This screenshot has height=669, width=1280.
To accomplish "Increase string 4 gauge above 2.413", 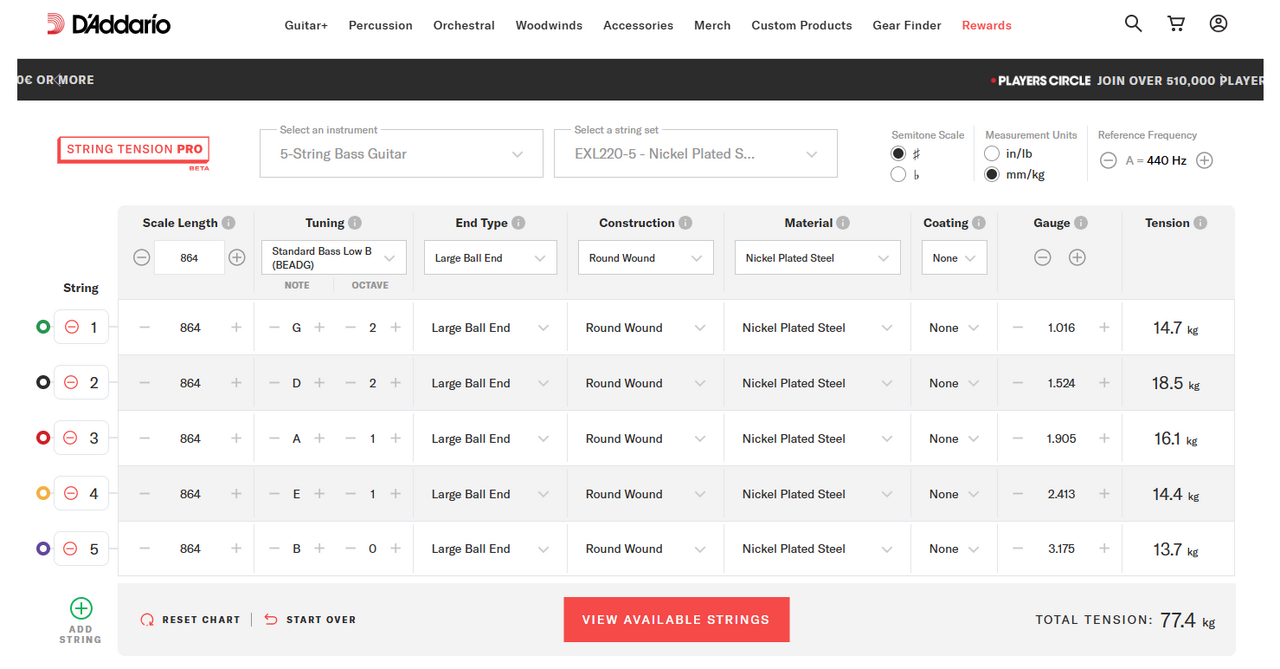I will coord(1105,493).
